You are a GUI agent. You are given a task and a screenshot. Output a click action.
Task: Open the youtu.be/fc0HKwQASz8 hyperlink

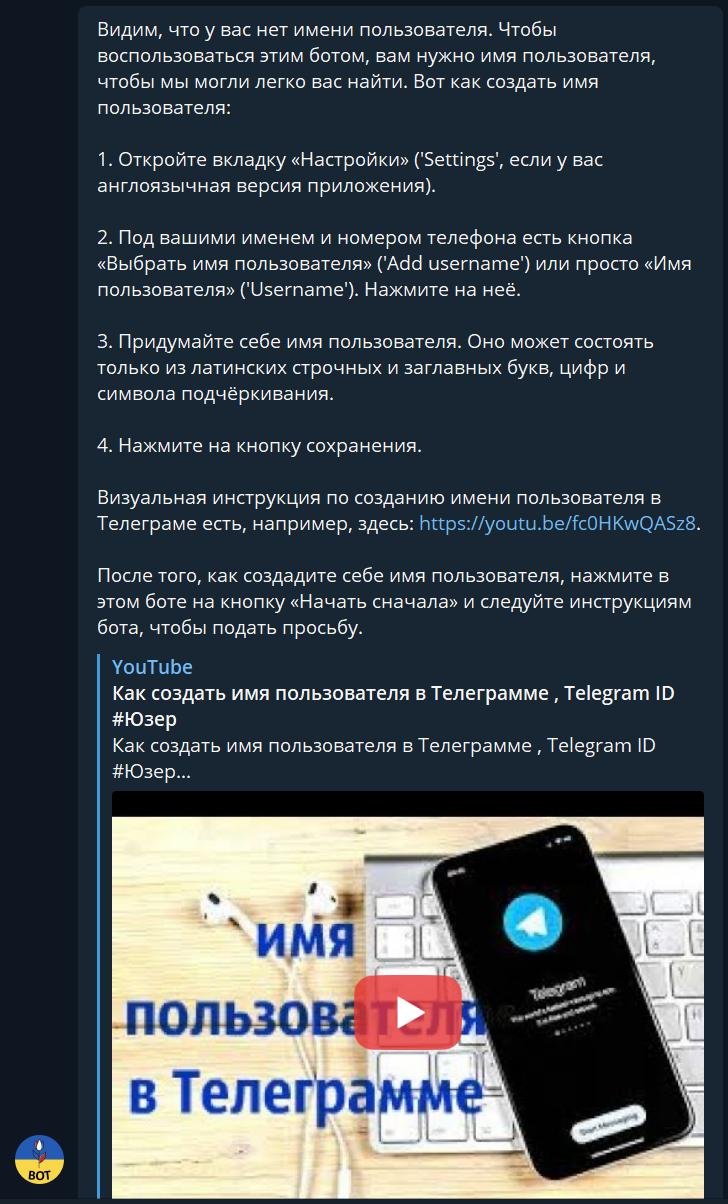coord(557,523)
